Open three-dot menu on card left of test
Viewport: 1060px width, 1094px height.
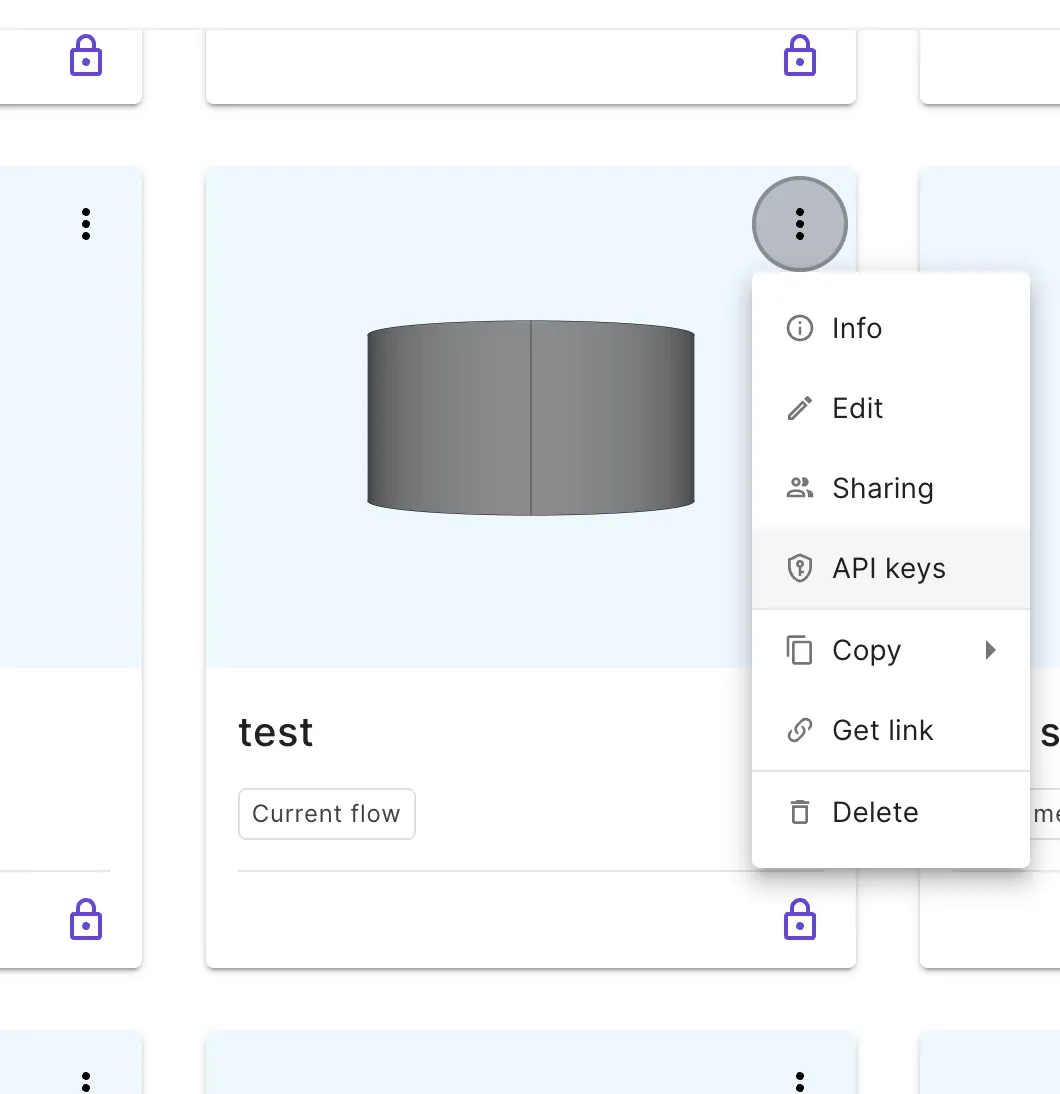coord(86,224)
